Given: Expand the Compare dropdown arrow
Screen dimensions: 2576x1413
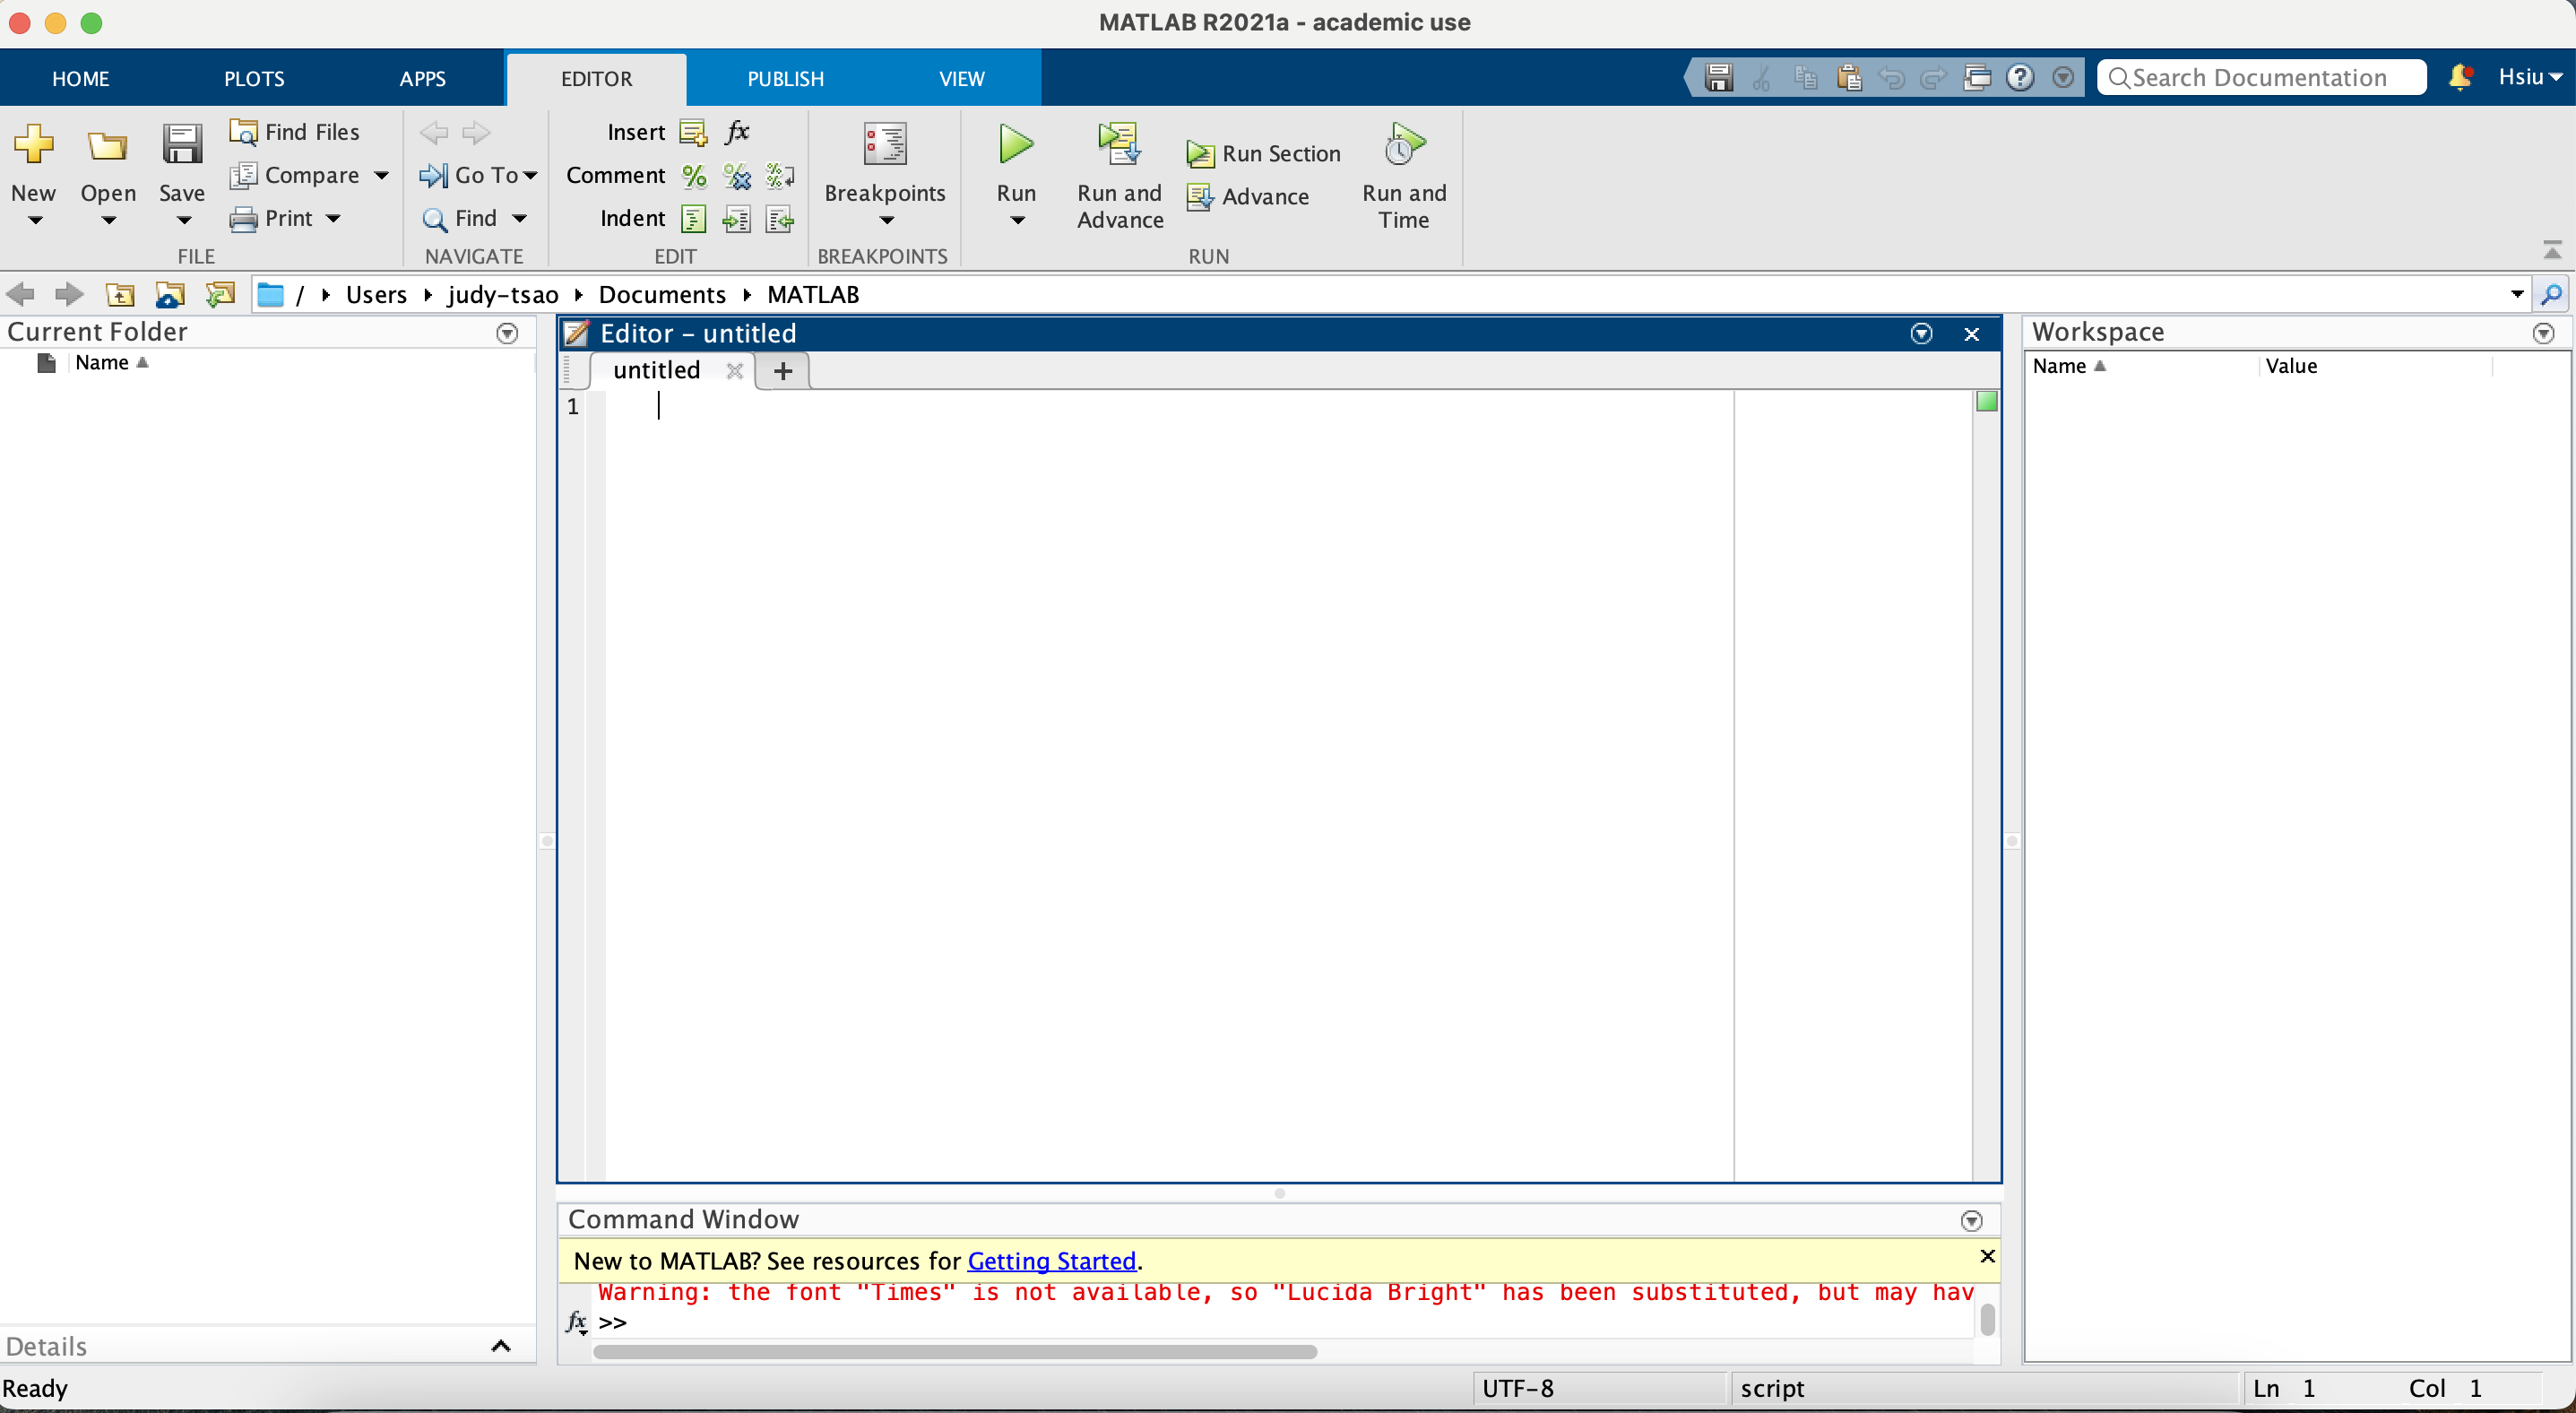Looking at the screenshot, I should tap(382, 176).
